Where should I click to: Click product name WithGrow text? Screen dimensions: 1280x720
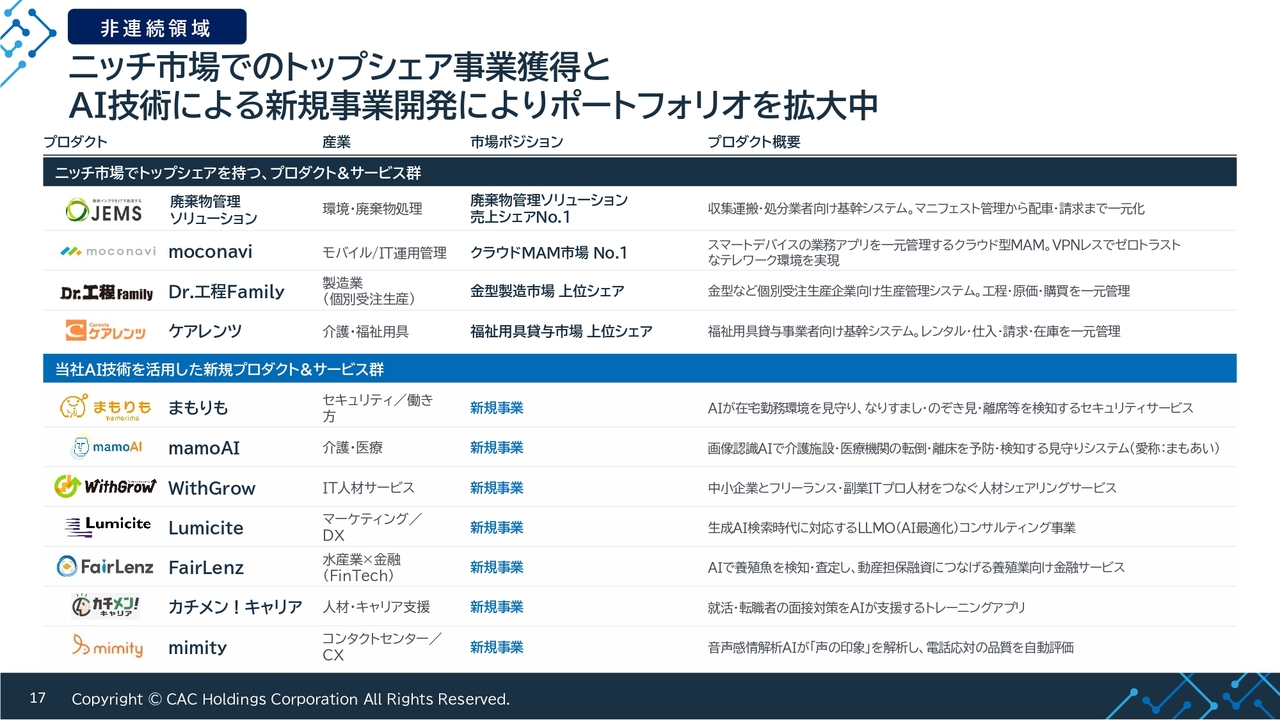click(x=212, y=488)
